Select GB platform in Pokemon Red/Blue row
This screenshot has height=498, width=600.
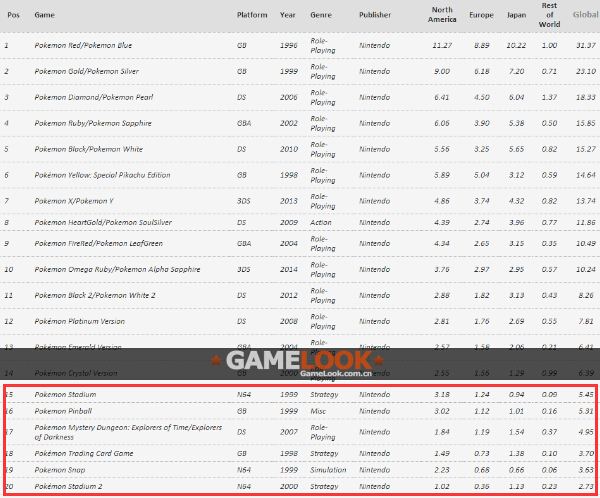point(241,45)
